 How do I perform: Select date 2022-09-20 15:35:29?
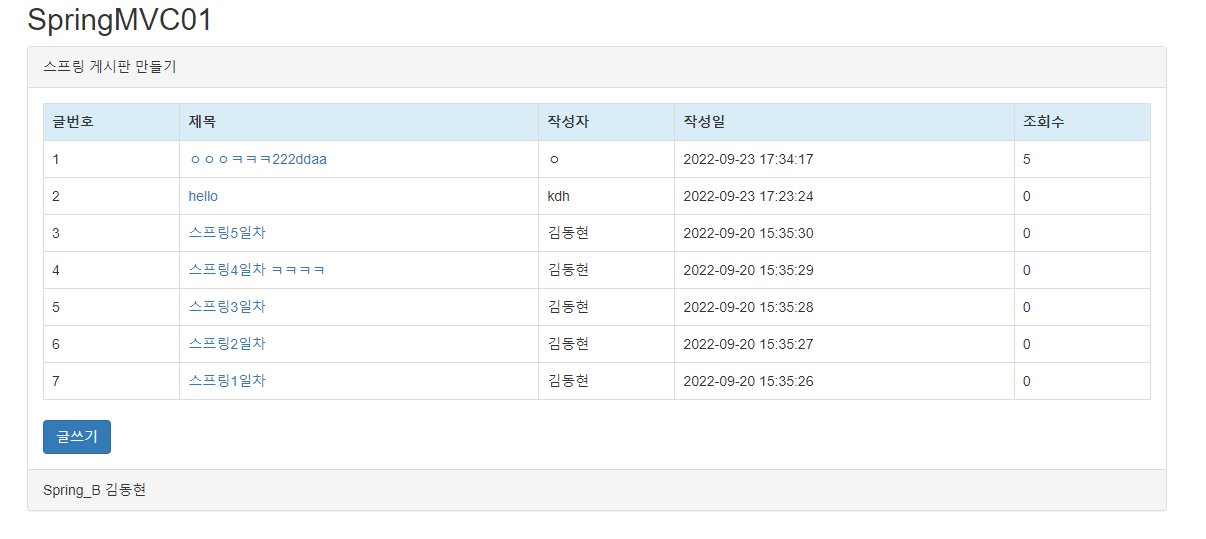pos(748,270)
